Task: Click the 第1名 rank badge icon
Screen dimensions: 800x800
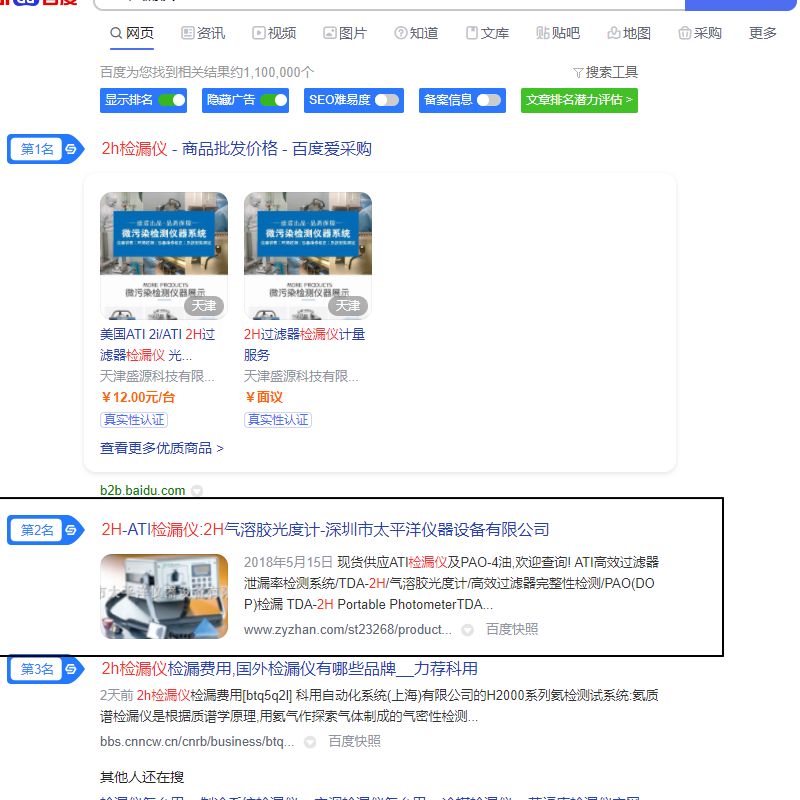Action: [45, 149]
